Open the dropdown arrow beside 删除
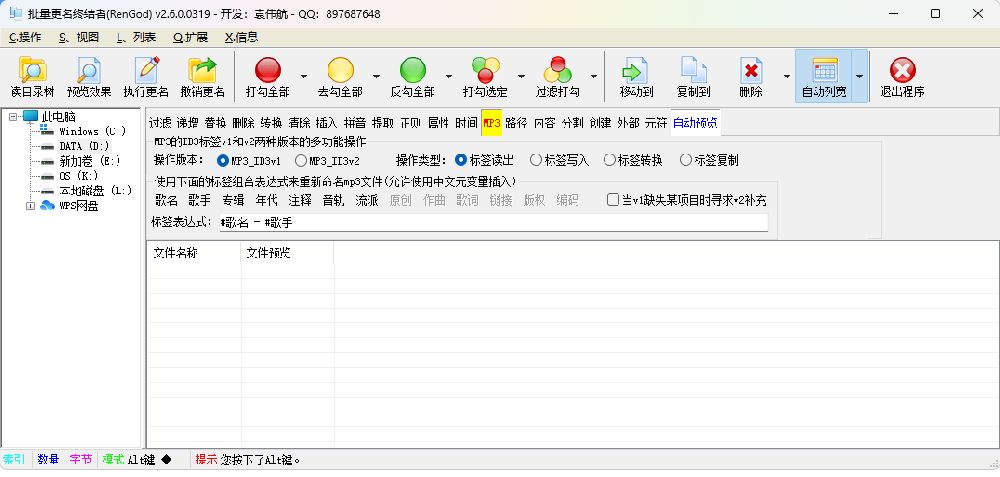1000x477 pixels. click(x=786, y=77)
